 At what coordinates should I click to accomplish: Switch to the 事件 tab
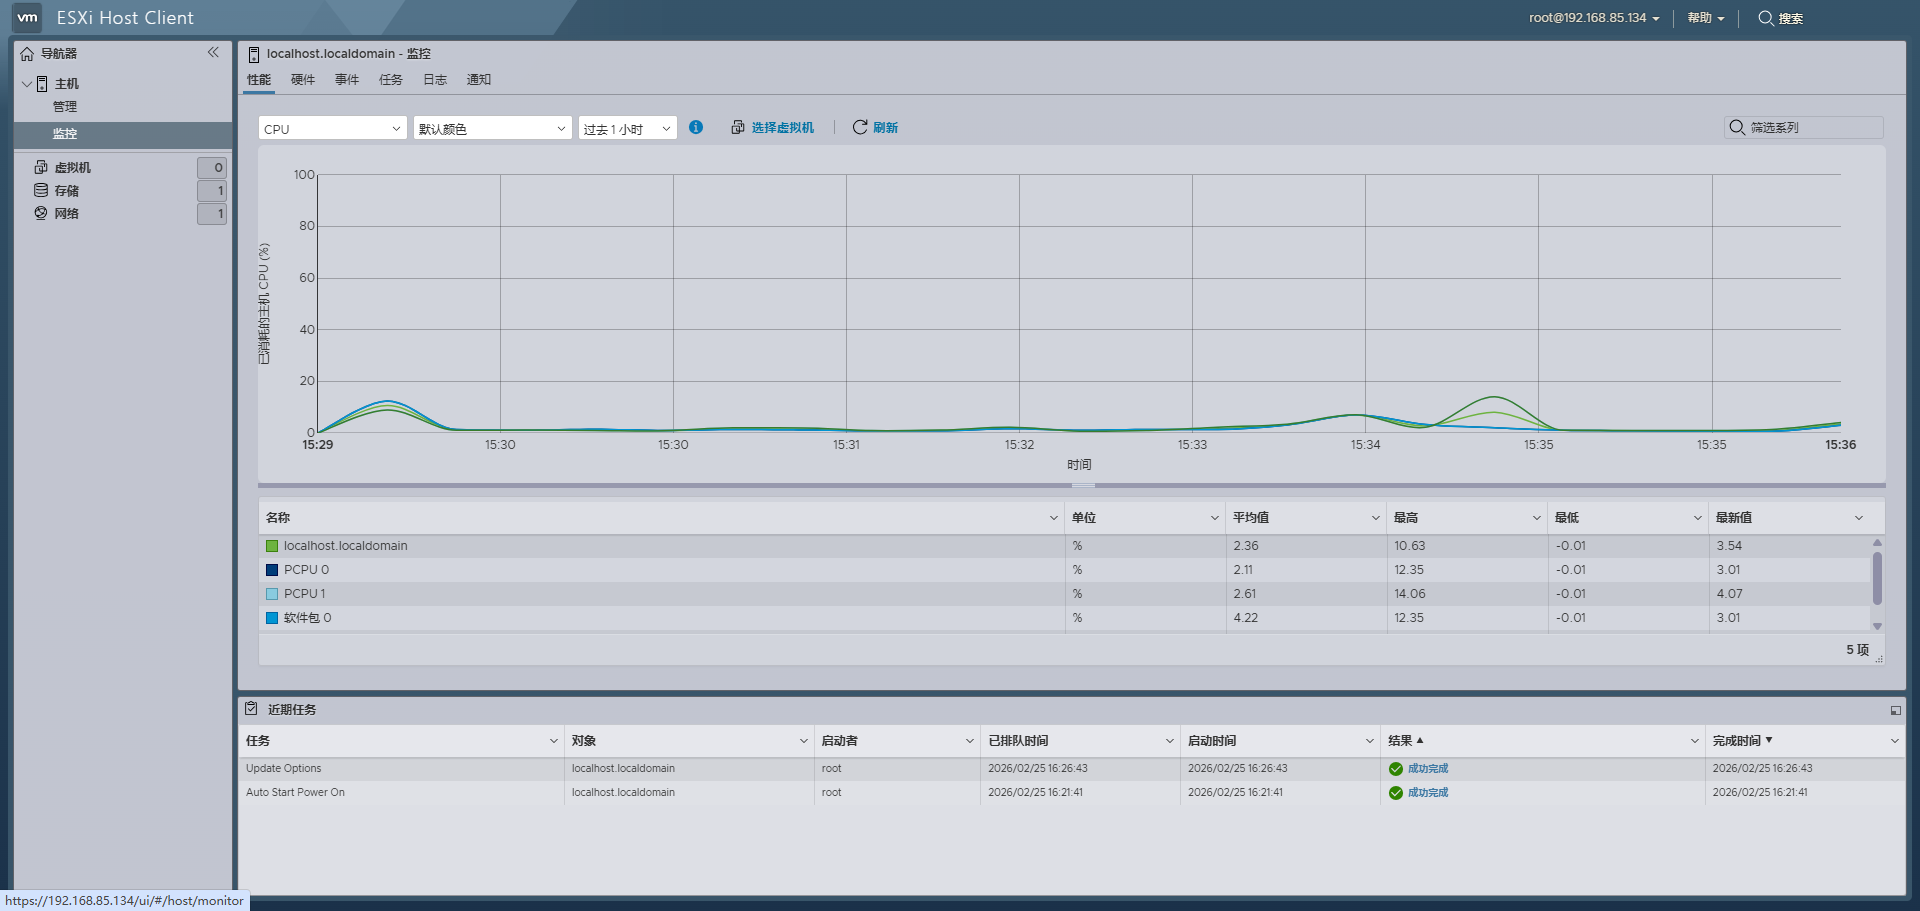346,79
